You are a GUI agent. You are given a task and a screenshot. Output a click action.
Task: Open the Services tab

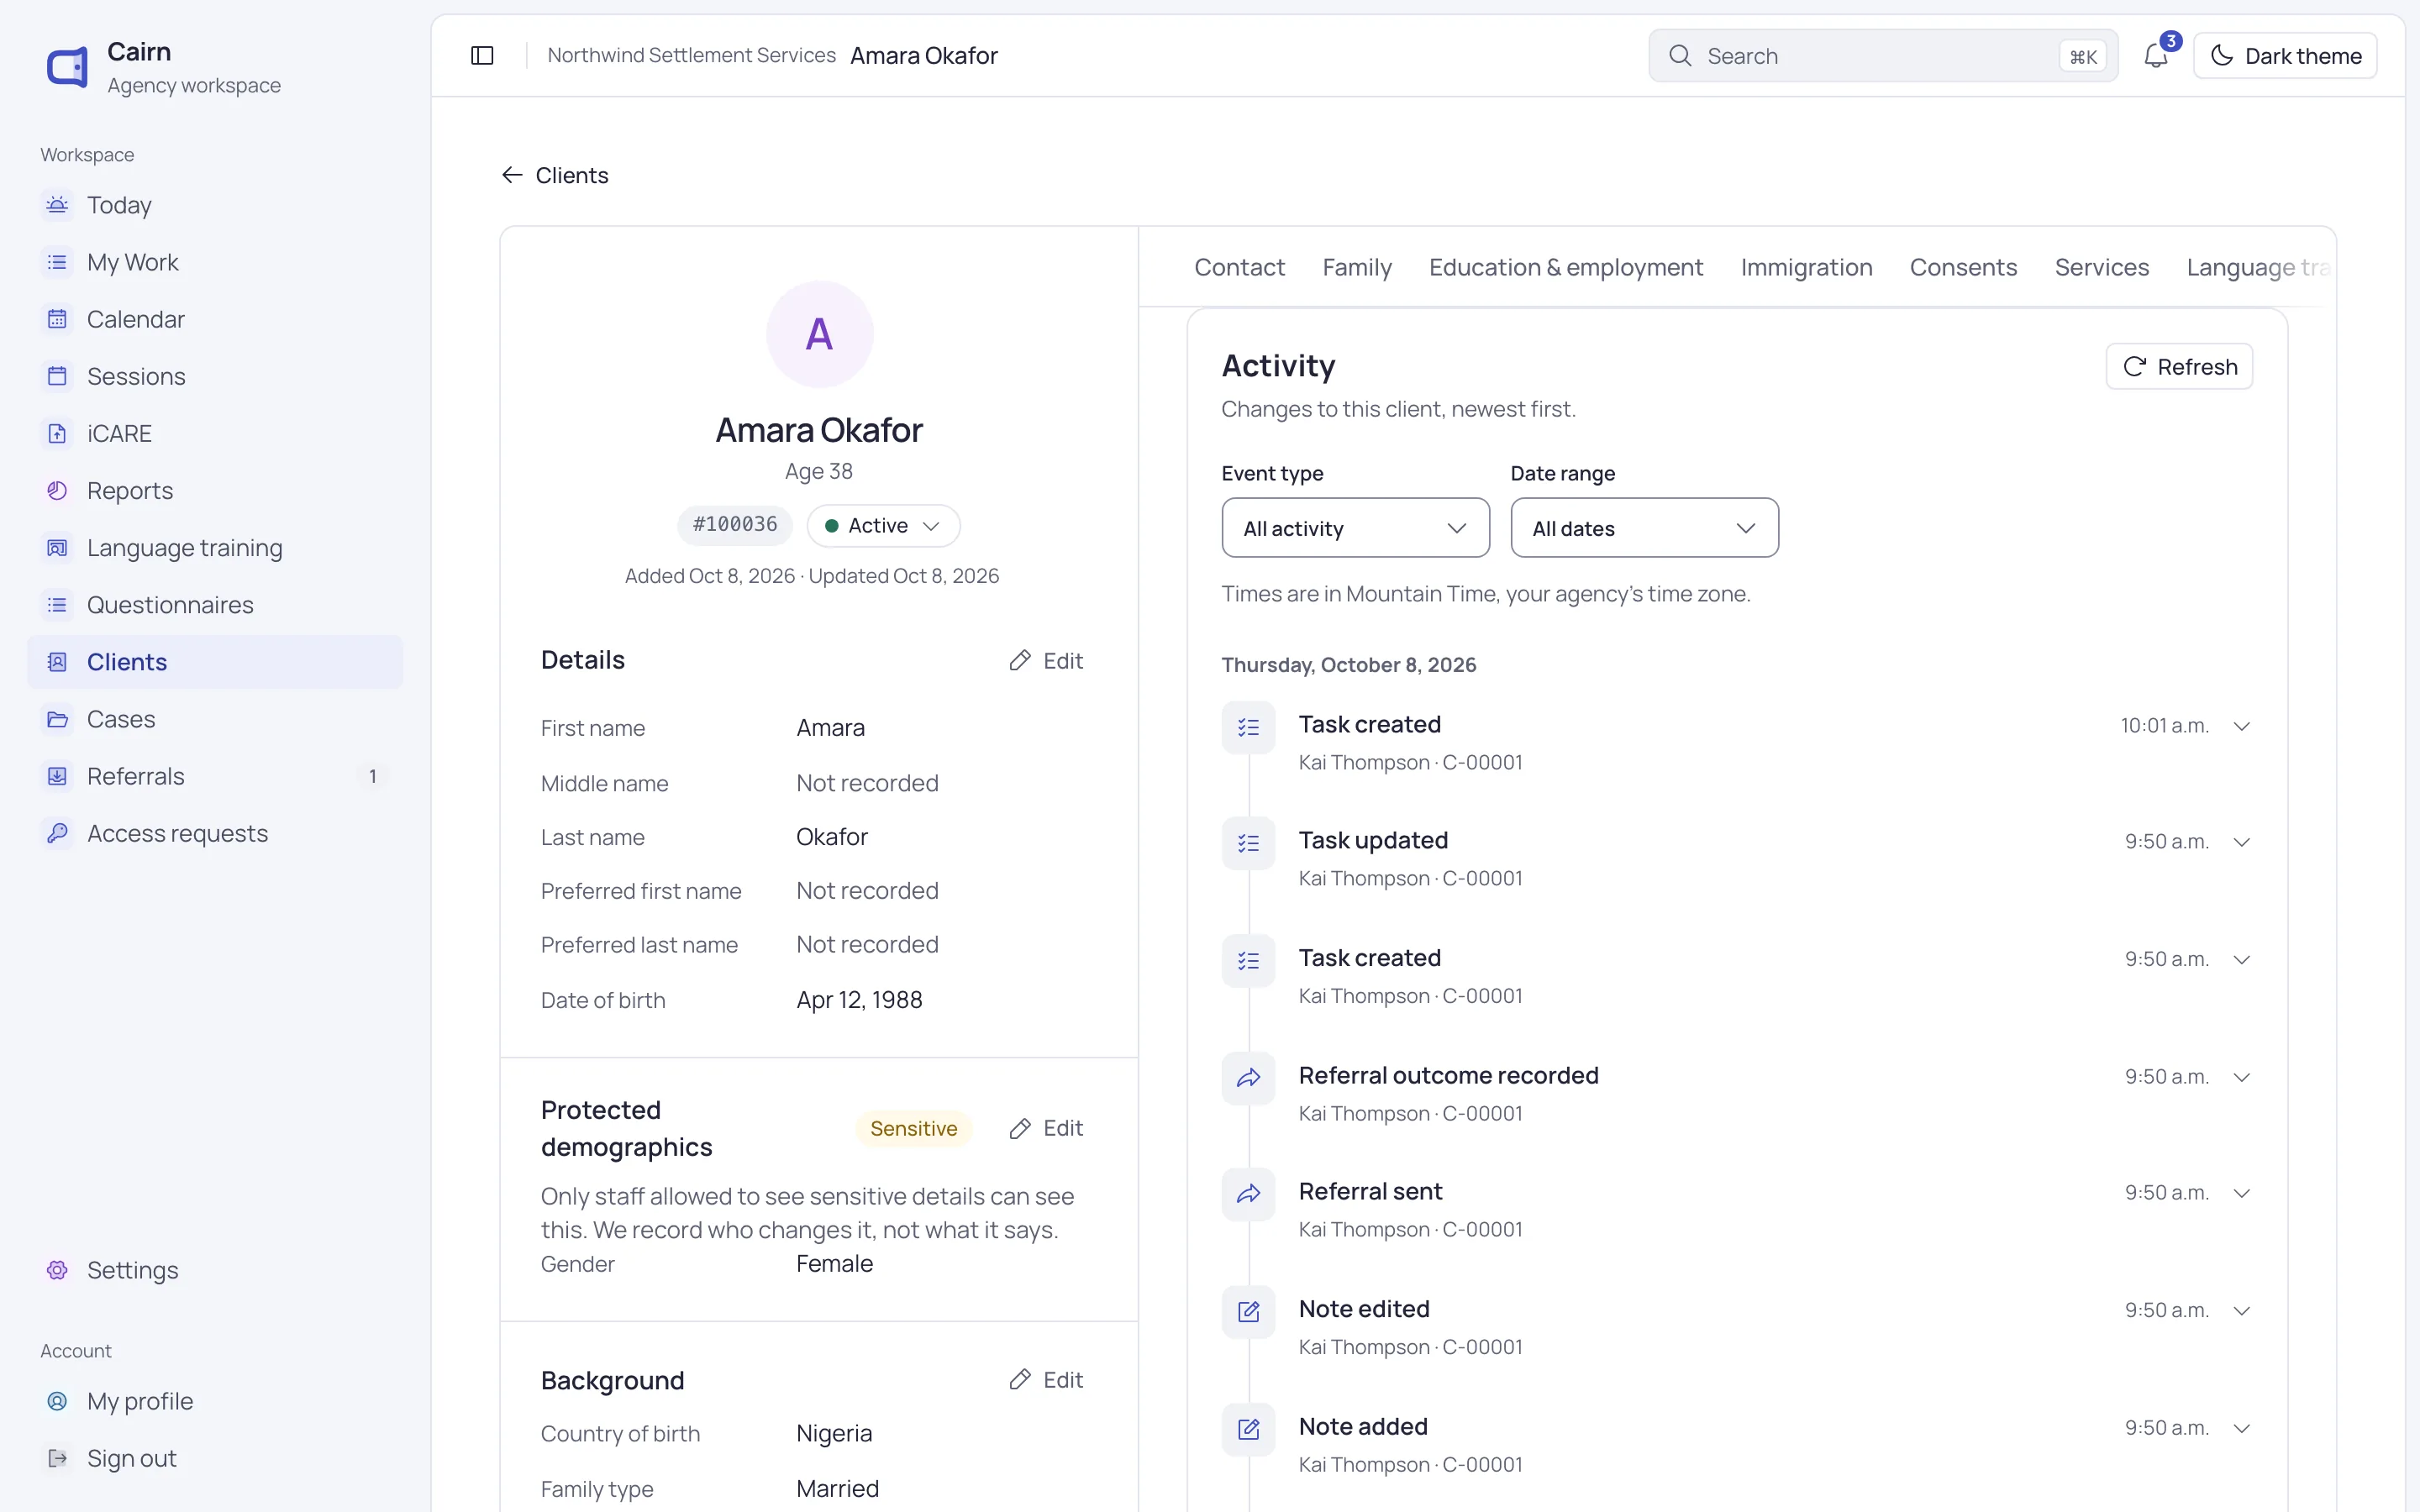pos(2101,267)
